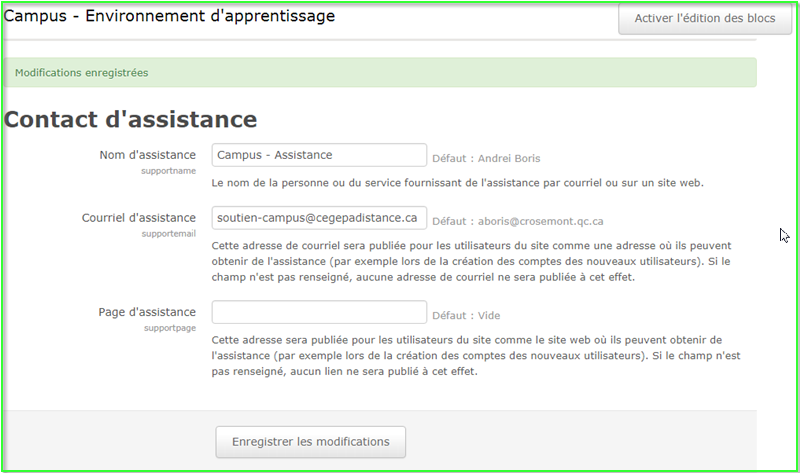Click the description under the 'Nom d'assistance' field
800x473 pixels.
[x=458, y=184]
